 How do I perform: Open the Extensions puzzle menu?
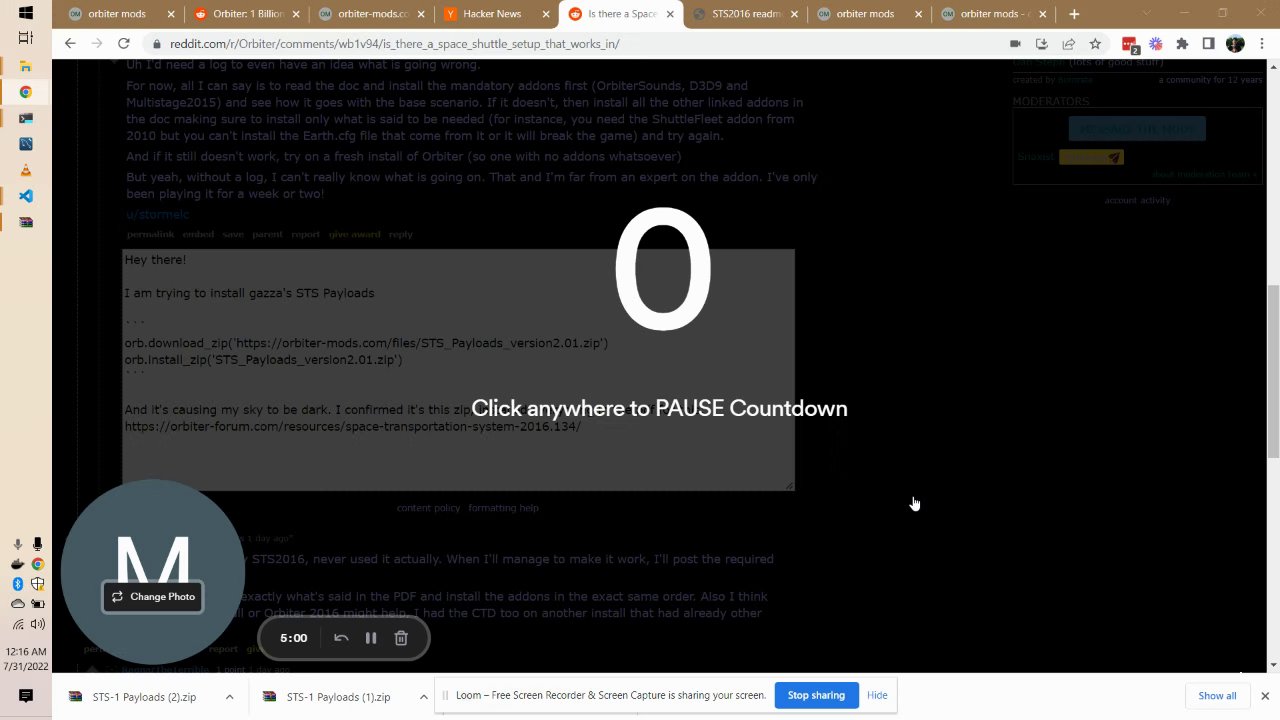point(1182,44)
